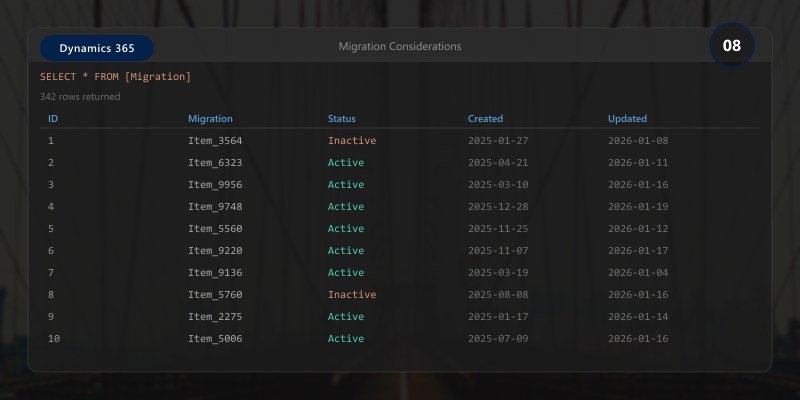Click created date 2025-01-27
This screenshot has width=800, height=400.
tap(498, 140)
